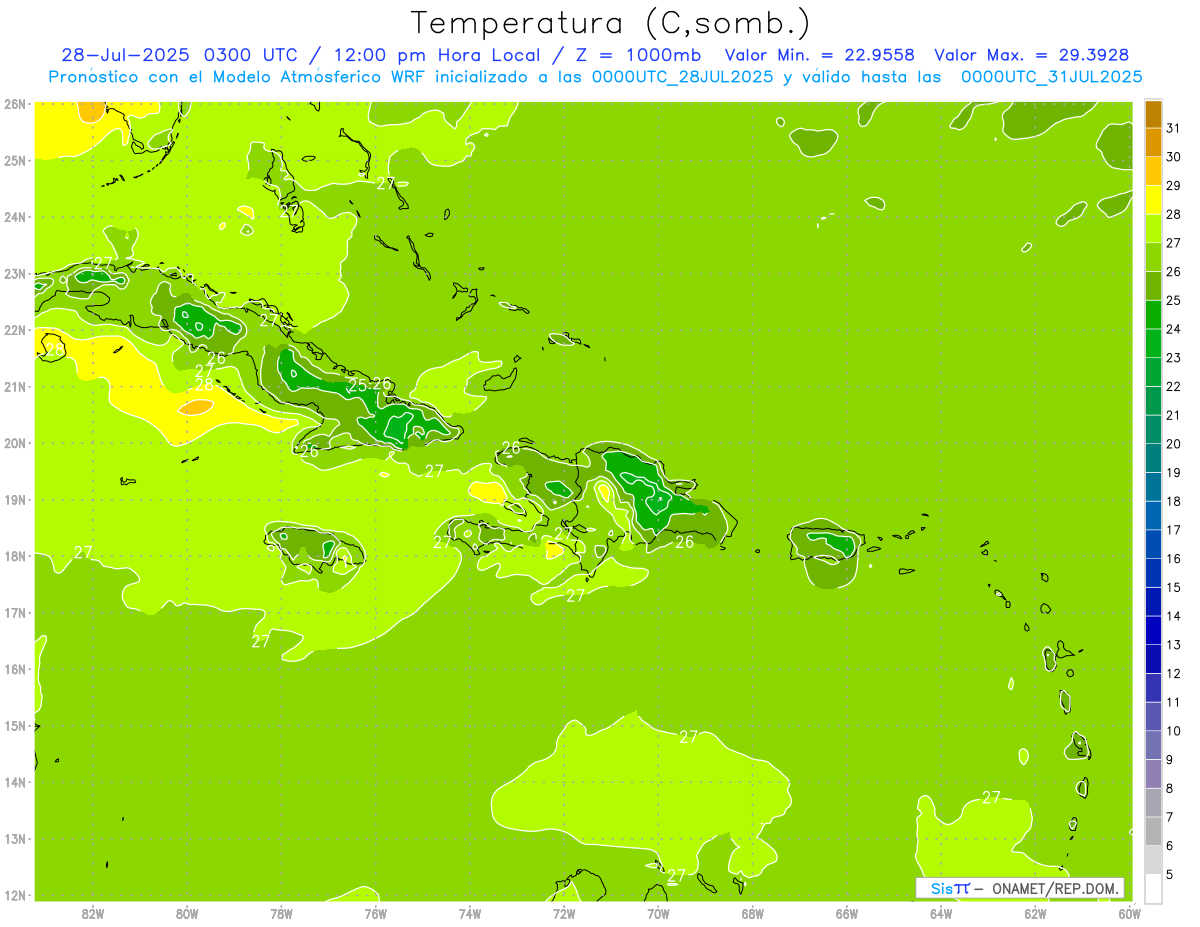The width and height of the screenshot is (1200, 927).
Task: Click the '25:26' contour label over eastern Cuba
Action: (370, 384)
